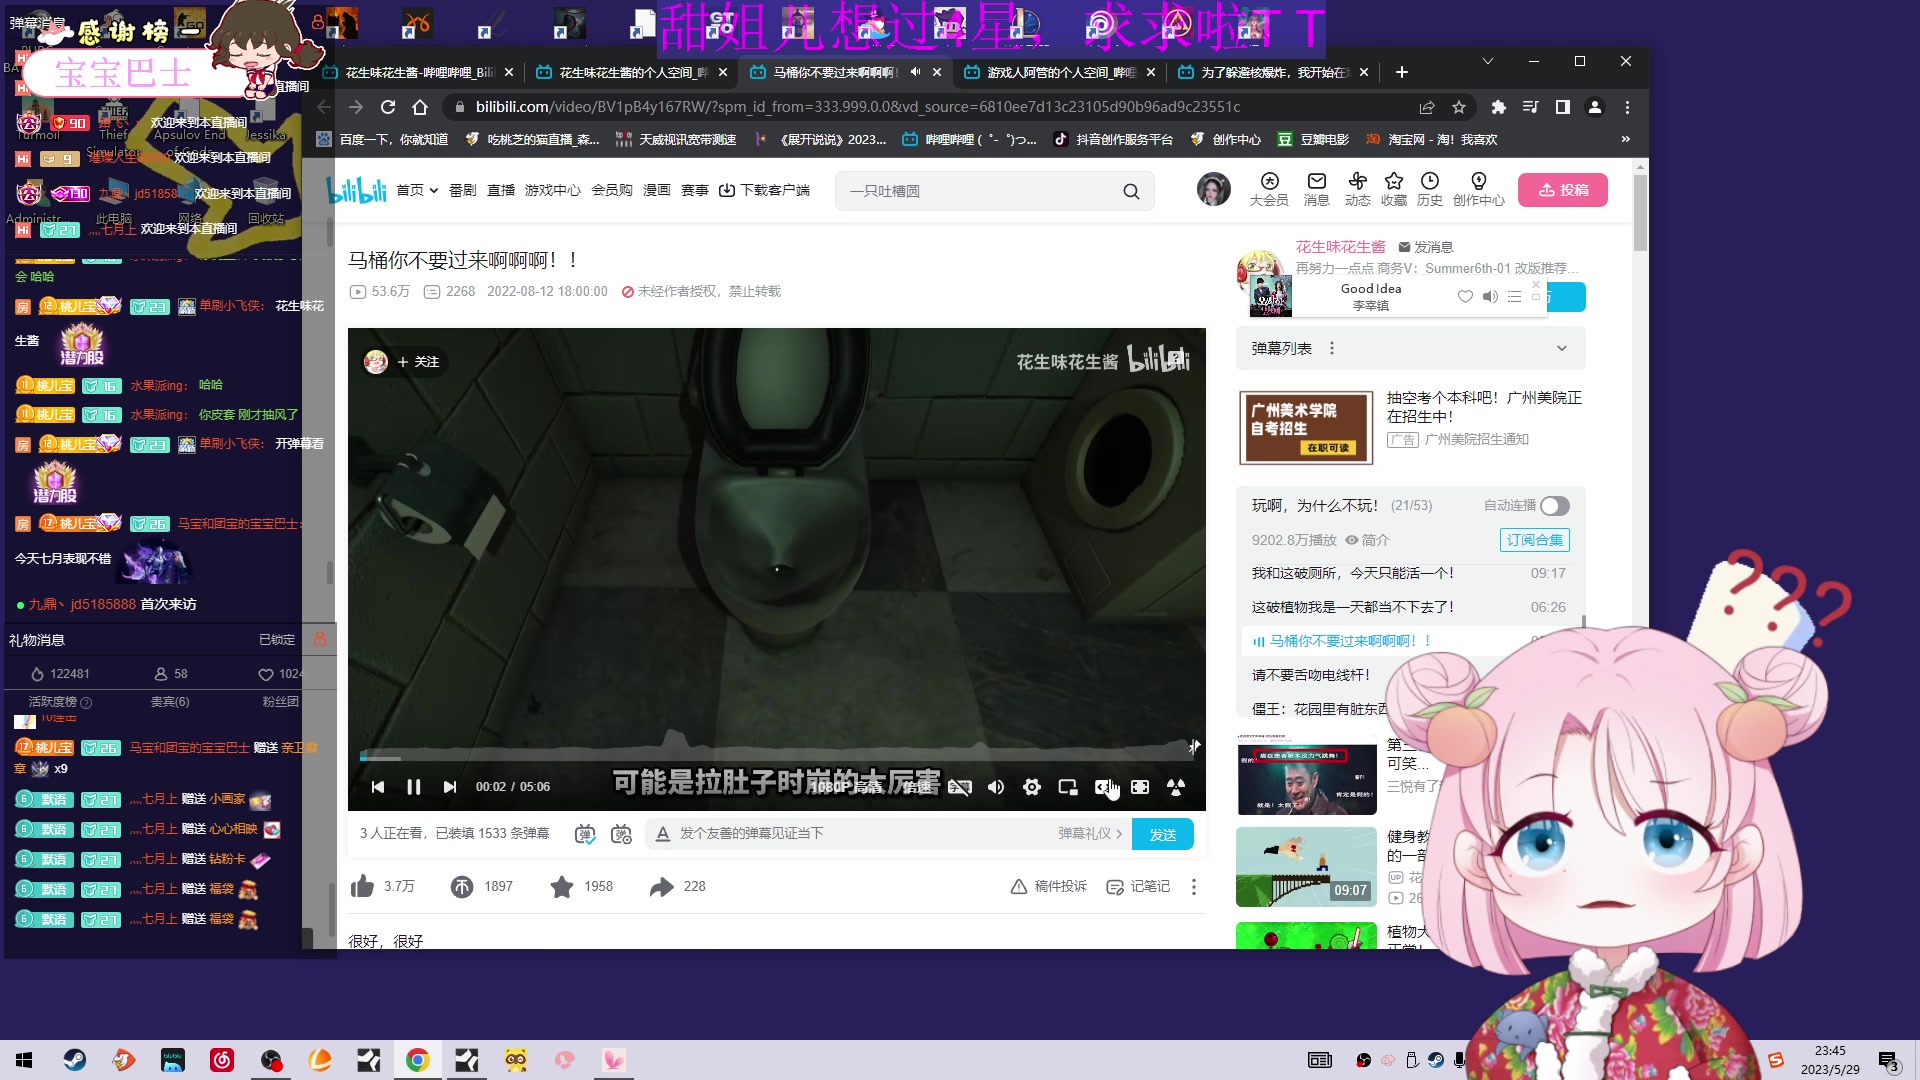Open 简介 of the playlist
This screenshot has width=1920, height=1080.
coord(1367,540)
